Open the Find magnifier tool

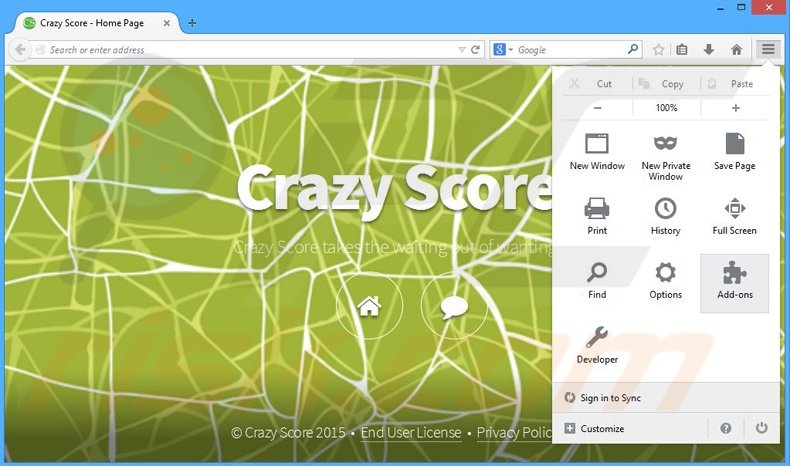[x=597, y=282]
